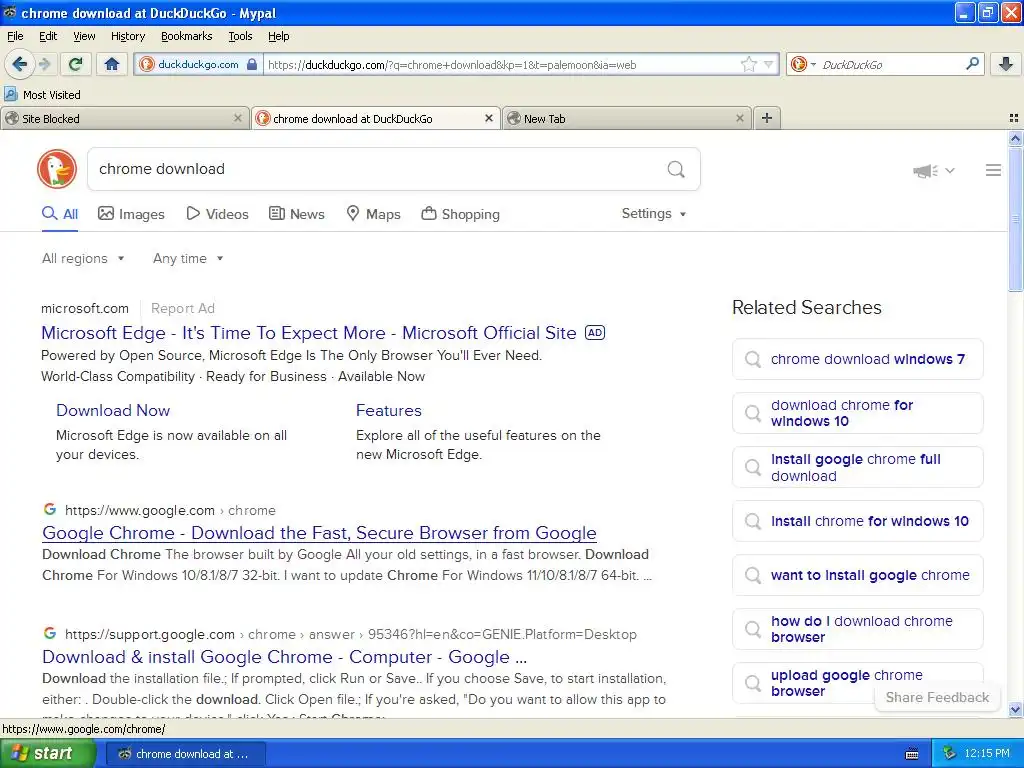Search related: download chrome for windows 10
The height and width of the screenshot is (768, 1024).
[857, 413]
